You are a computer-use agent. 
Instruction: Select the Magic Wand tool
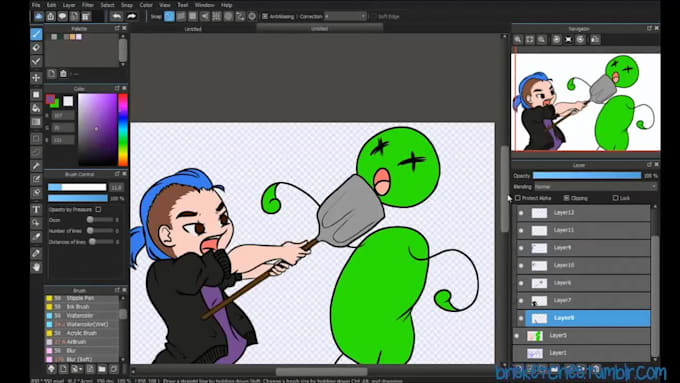click(36, 166)
